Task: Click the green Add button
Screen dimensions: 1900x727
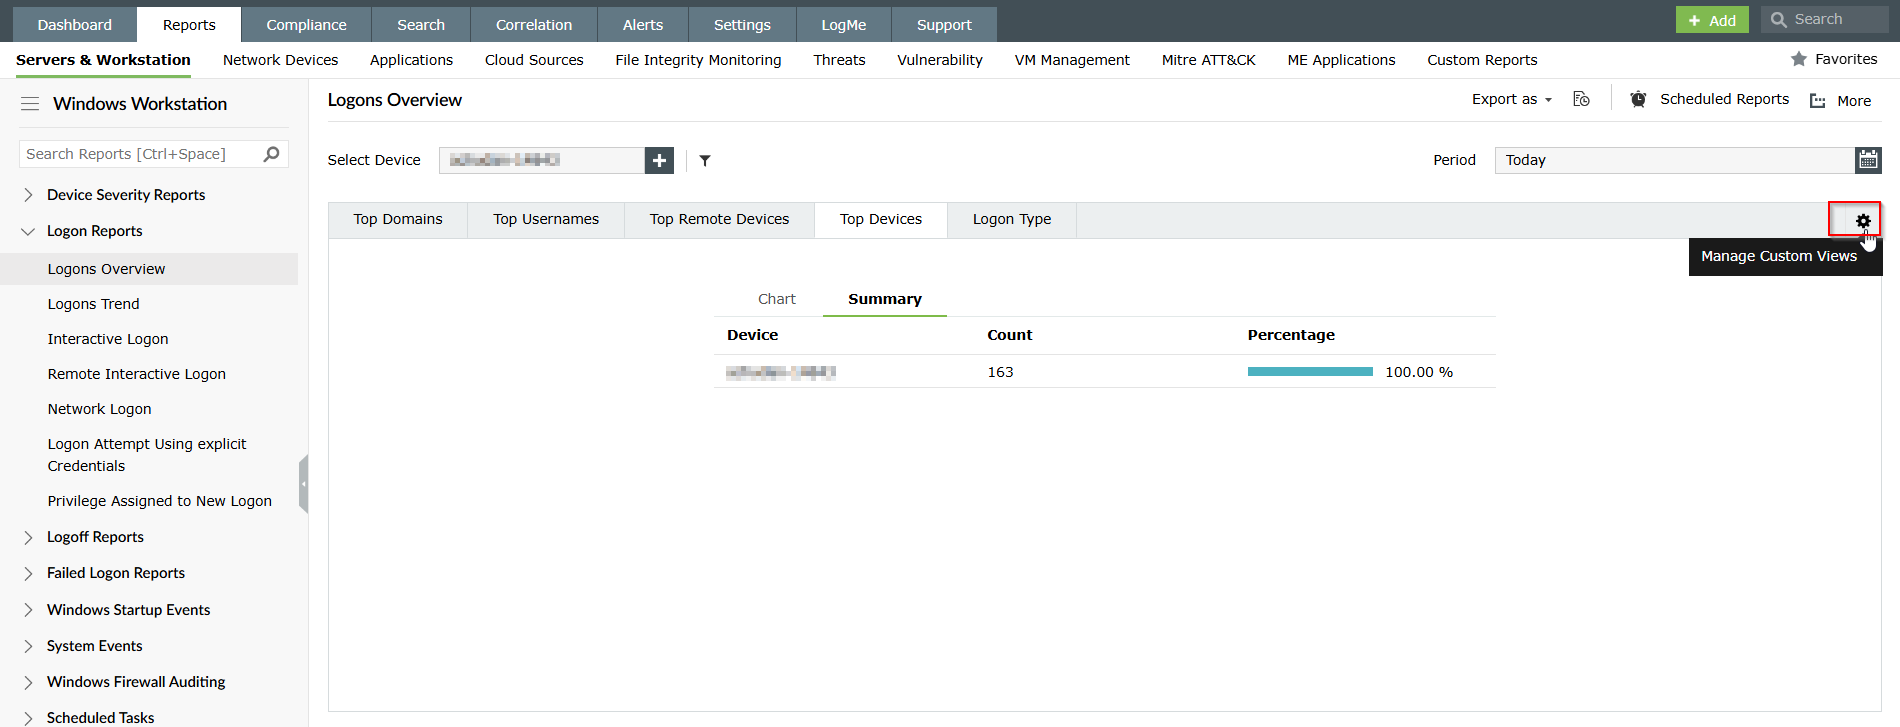Action: coord(1711,20)
